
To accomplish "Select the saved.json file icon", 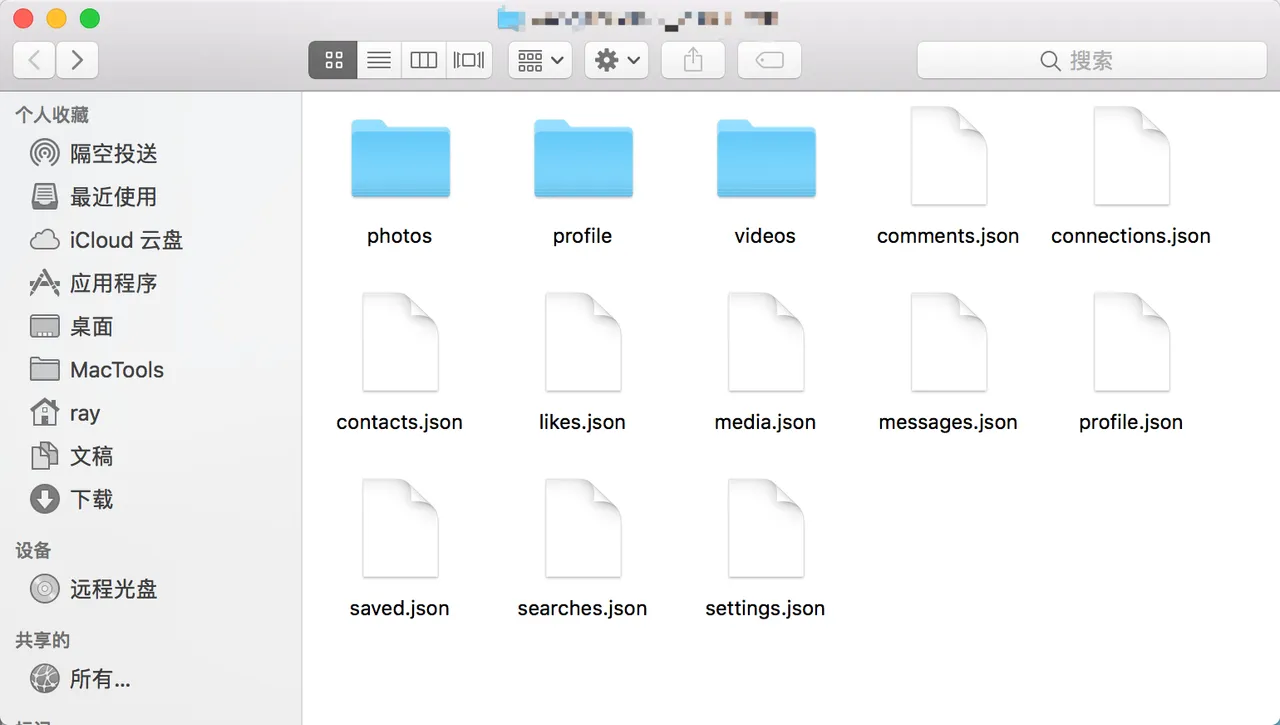I will tap(400, 528).
